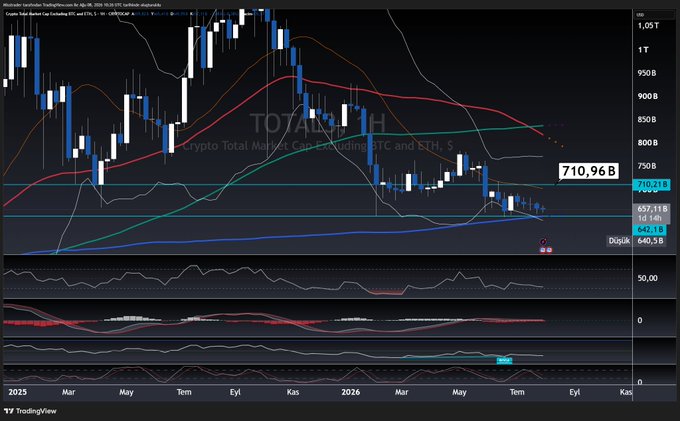Screen dimensions: 680x421
Task: Select the 710,96 B price callout
Action: coord(588,171)
